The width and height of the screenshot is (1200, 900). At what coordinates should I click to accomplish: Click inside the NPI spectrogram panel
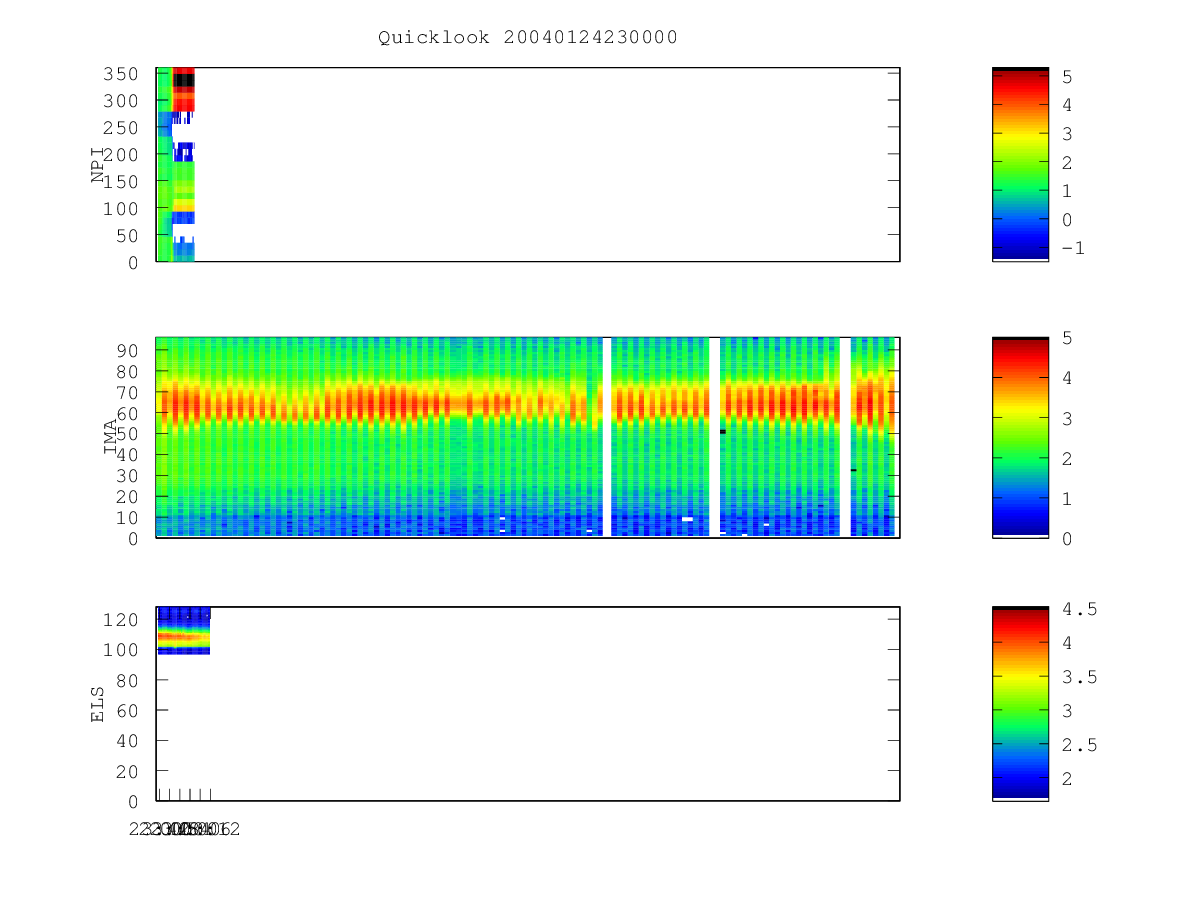[x=528, y=165]
